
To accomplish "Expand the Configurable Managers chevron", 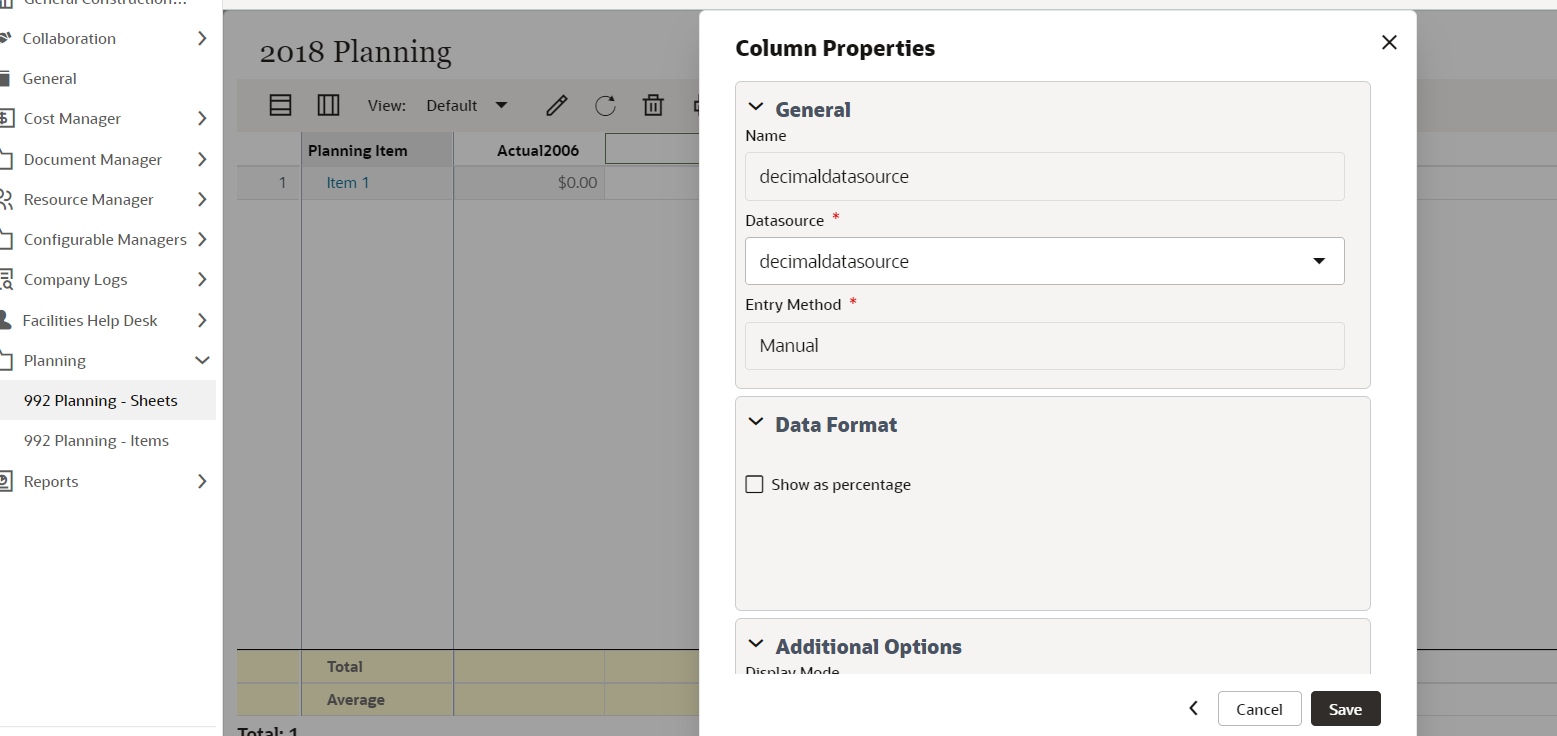I will point(202,239).
